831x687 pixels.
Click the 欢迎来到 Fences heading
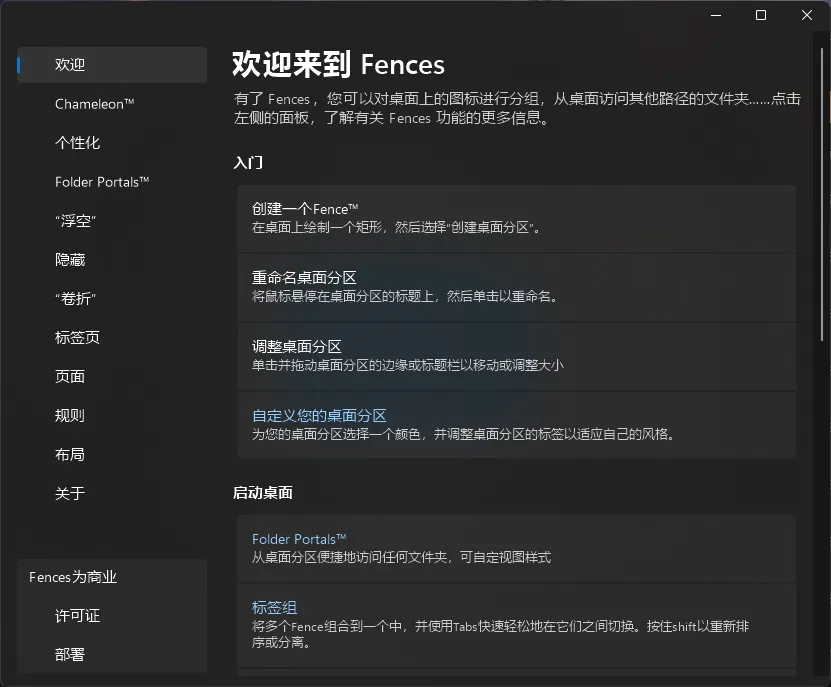click(338, 65)
